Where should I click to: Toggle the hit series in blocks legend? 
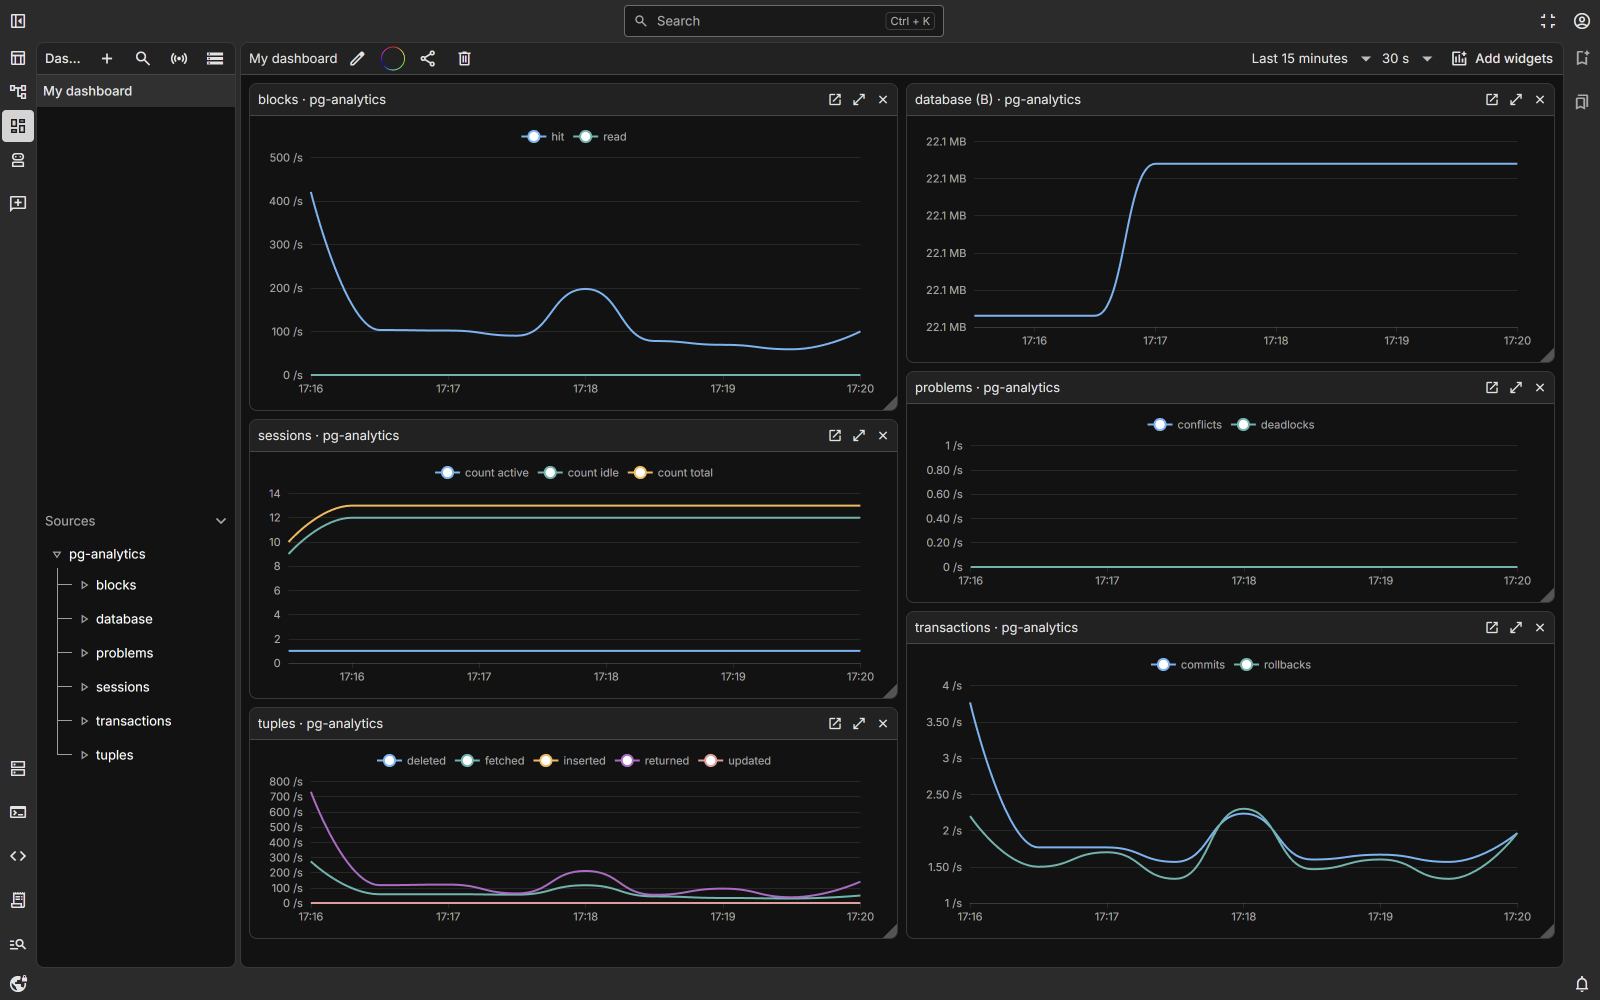click(543, 137)
